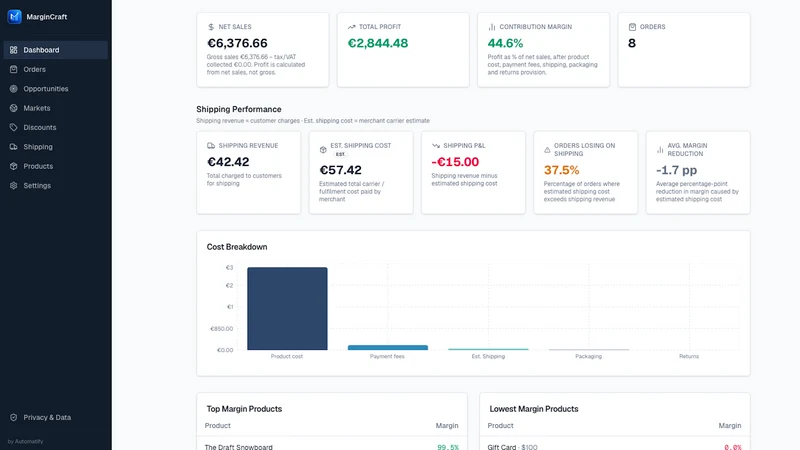This screenshot has height=450, width=800.
Task: Click the by Automatify footer text
Action: [25, 441]
